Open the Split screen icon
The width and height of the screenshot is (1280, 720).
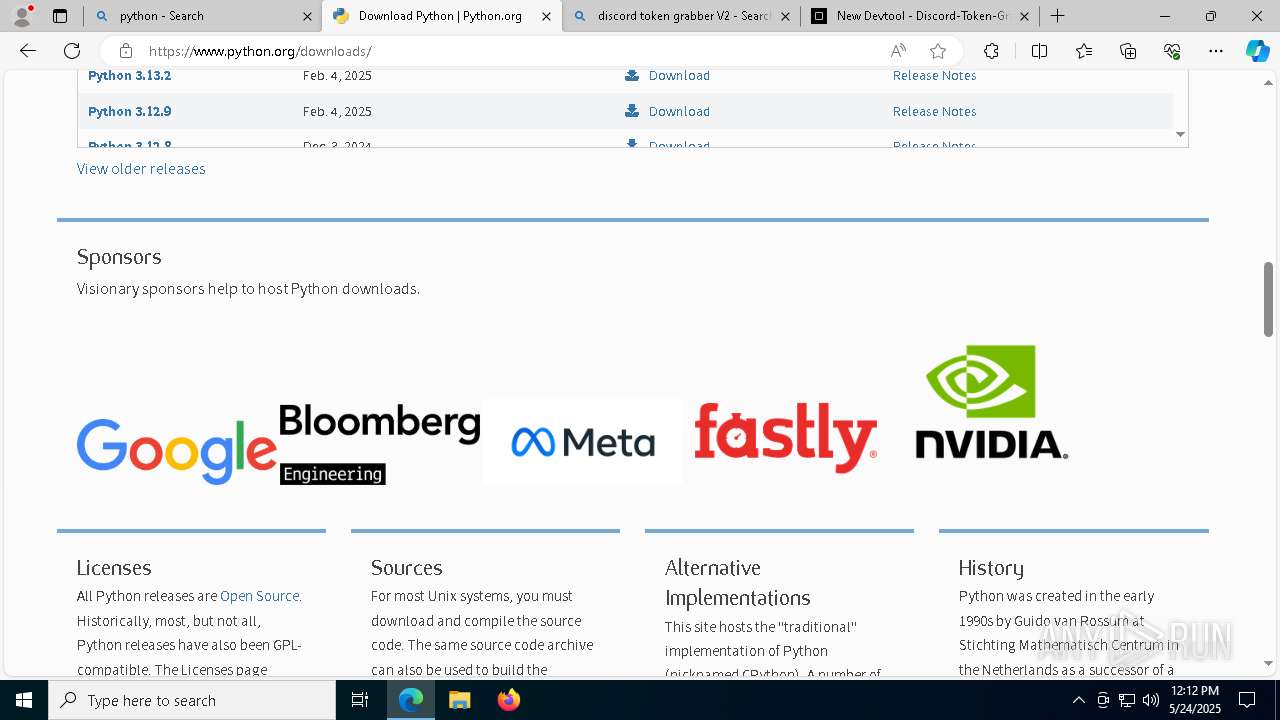[1039, 51]
